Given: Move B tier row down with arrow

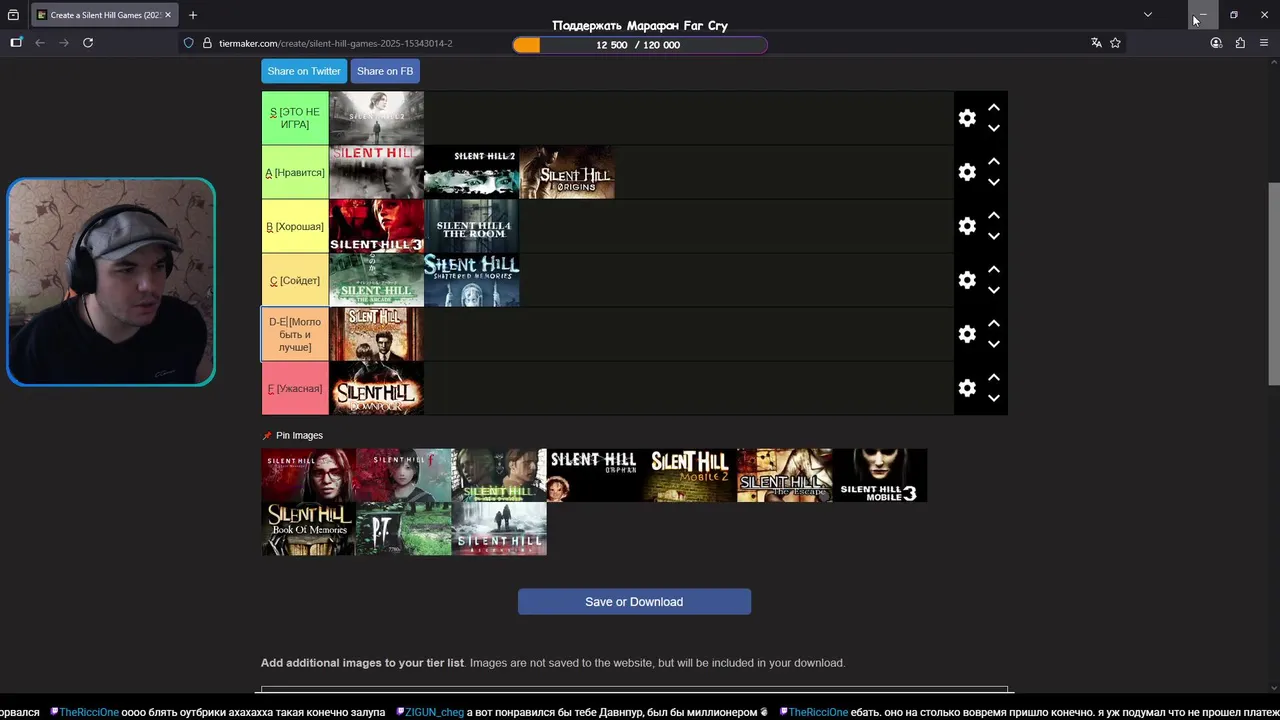Looking at the screenshot, I should (x=994, y=236).
